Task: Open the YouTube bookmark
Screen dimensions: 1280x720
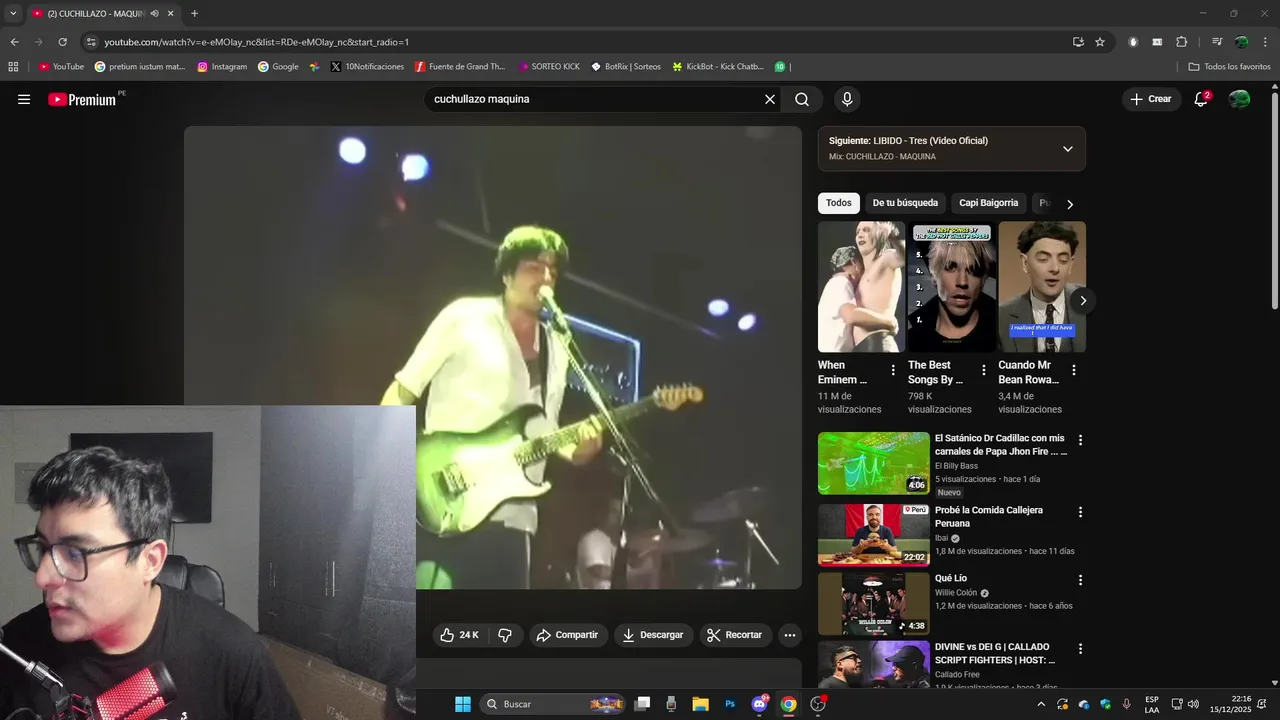Action: [61, 67]
